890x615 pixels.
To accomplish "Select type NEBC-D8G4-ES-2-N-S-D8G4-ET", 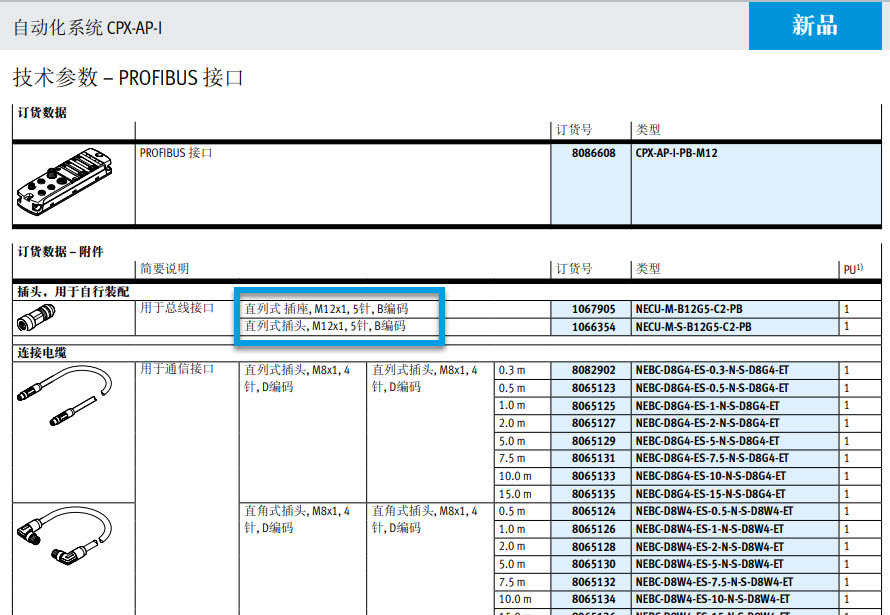I will point(707,423).
